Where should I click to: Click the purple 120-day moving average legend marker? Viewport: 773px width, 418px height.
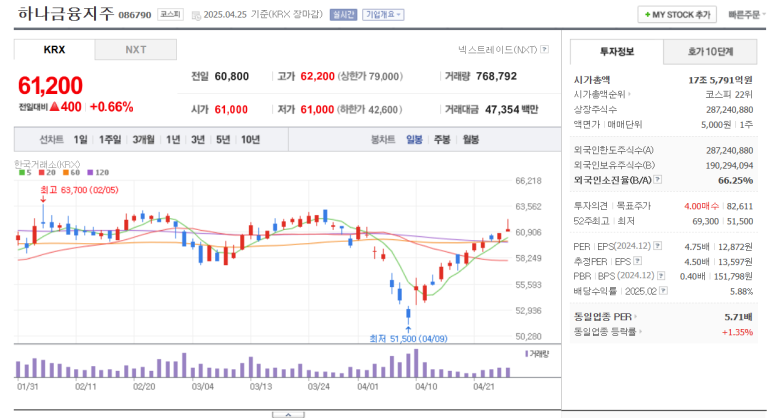pos(90,173)
